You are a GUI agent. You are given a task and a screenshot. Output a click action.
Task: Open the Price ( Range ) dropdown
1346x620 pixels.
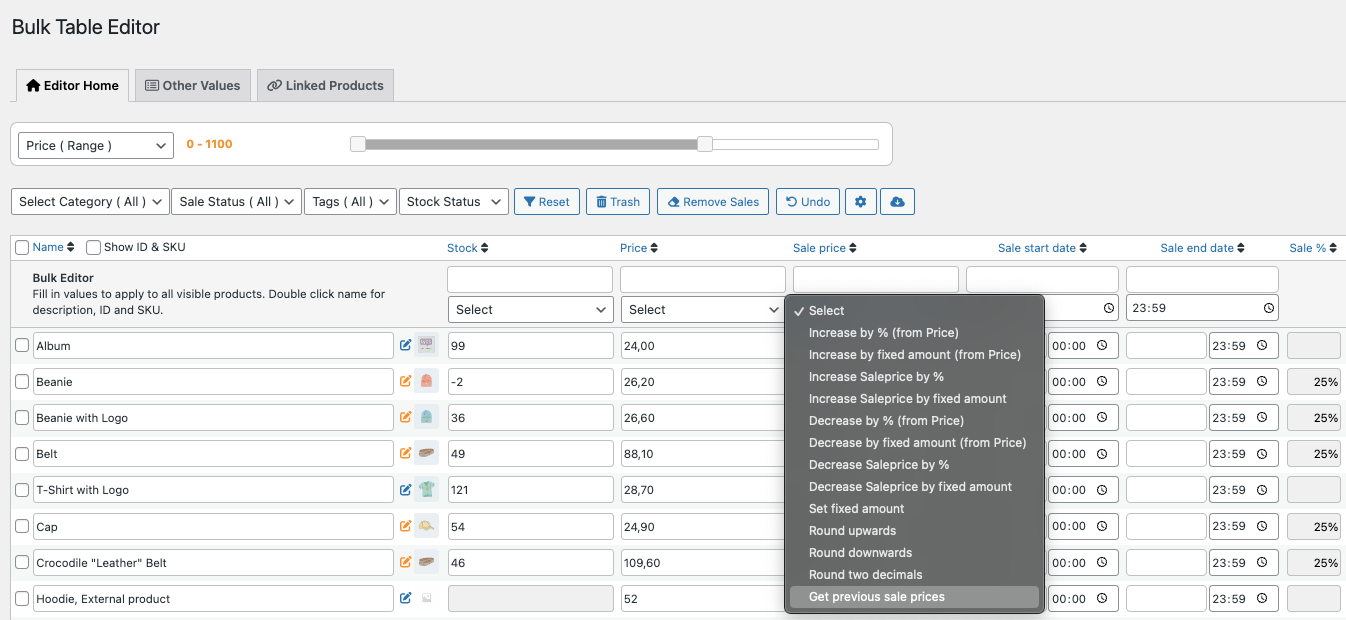click(94, 145)
